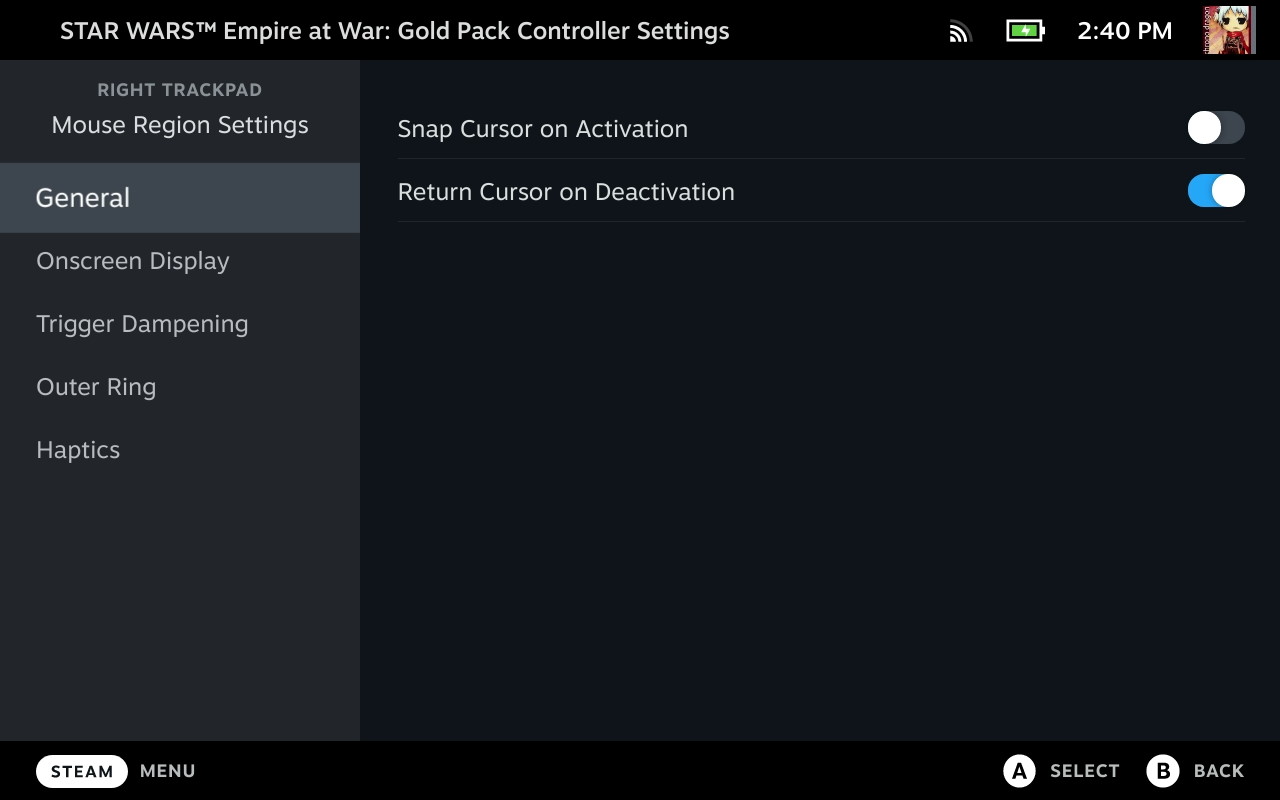Enable the Snap Cursor on Activation toggle
Screen dimensions: 1280x800
tap(1215, 128)
